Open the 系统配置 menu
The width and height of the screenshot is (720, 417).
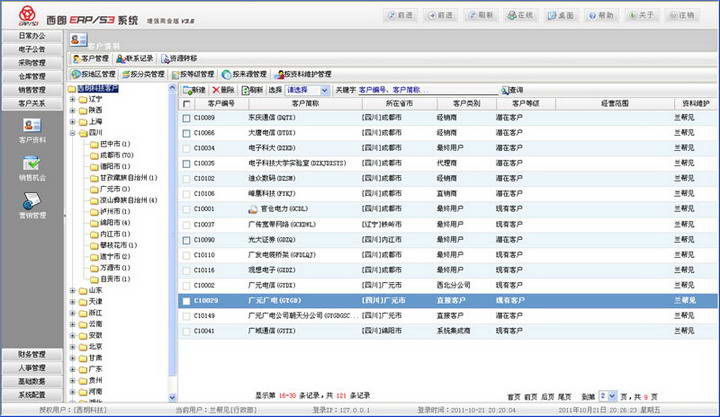(32, 395)
